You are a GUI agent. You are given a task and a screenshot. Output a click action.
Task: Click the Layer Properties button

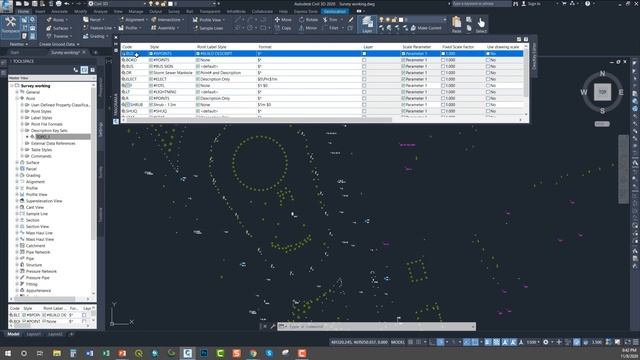click(367, 24)
